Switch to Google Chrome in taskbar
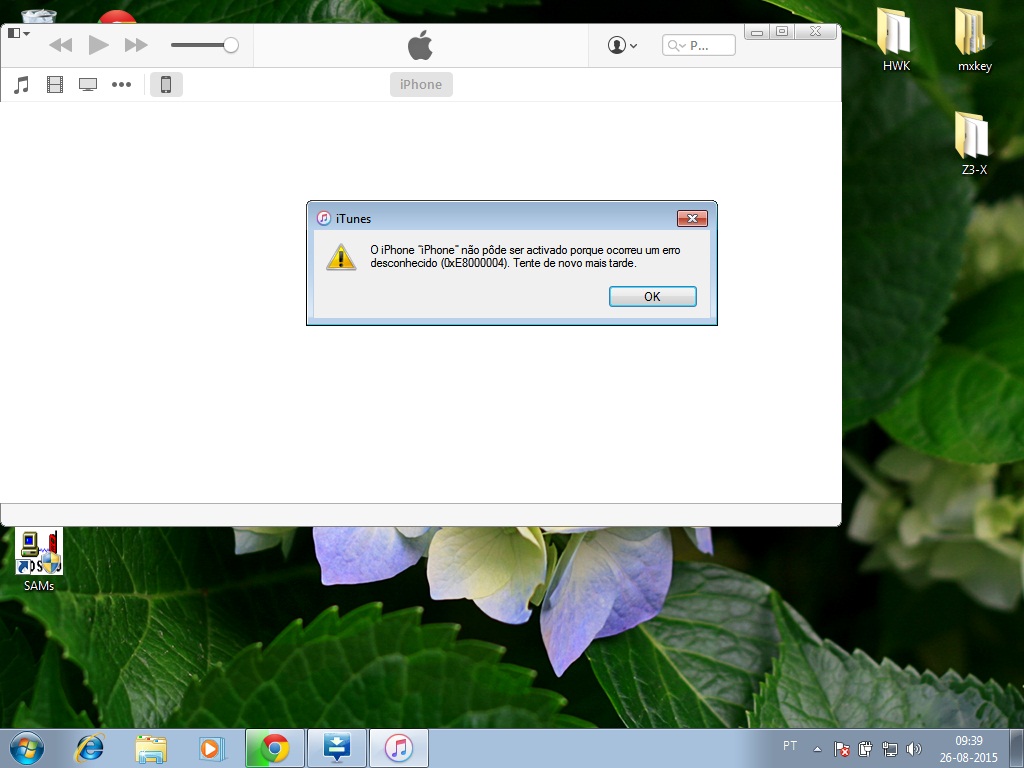Screen dimensions: 1024x768 coord(274,748)
